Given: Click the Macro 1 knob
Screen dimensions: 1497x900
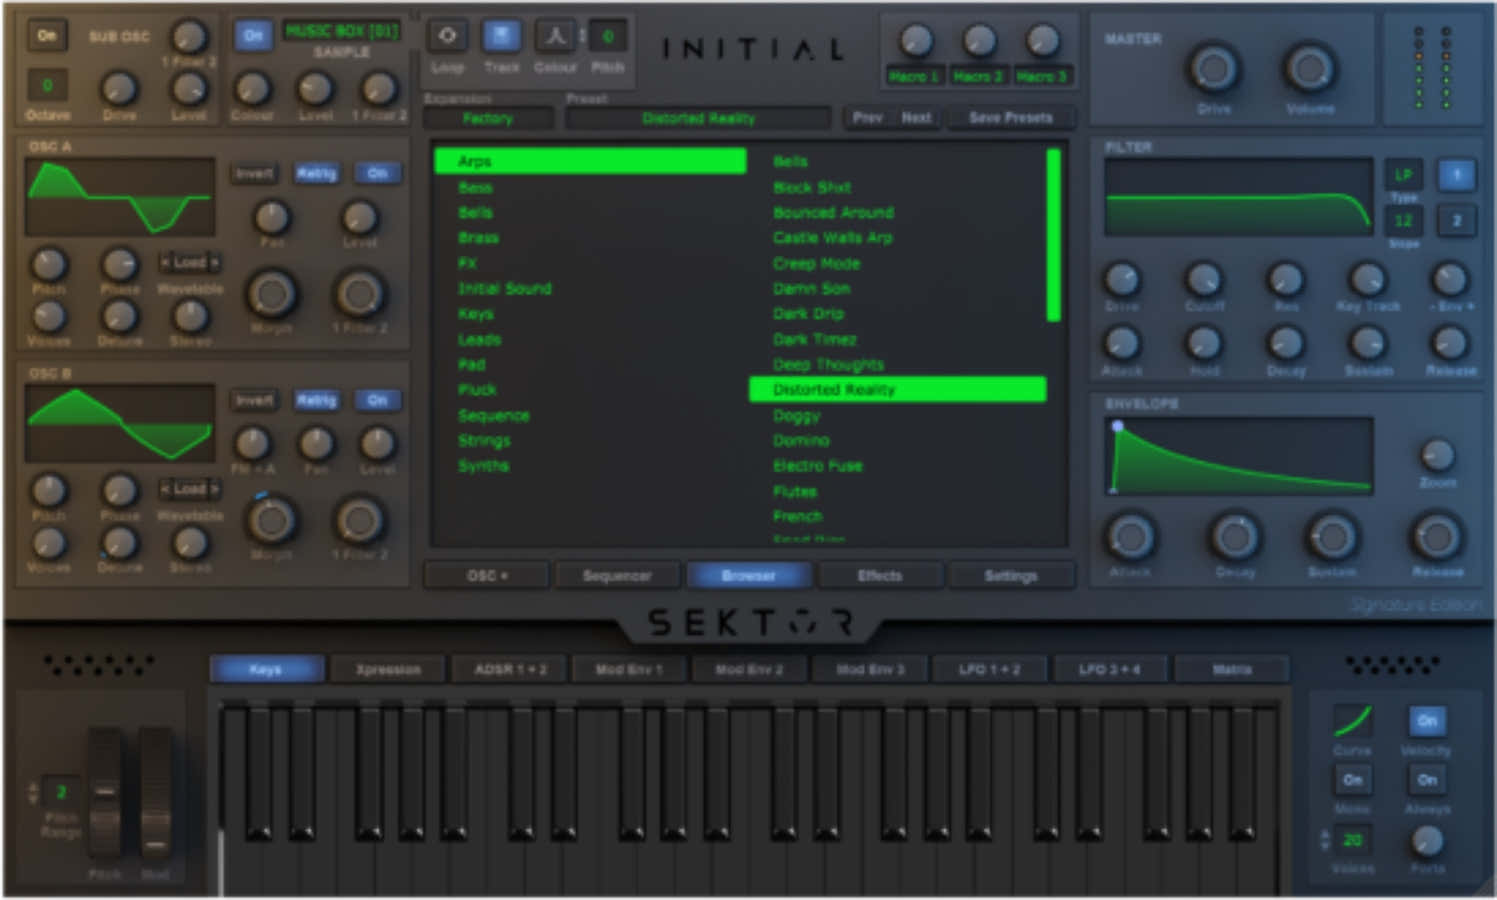Looking at the screenshot, I should 915,41.
